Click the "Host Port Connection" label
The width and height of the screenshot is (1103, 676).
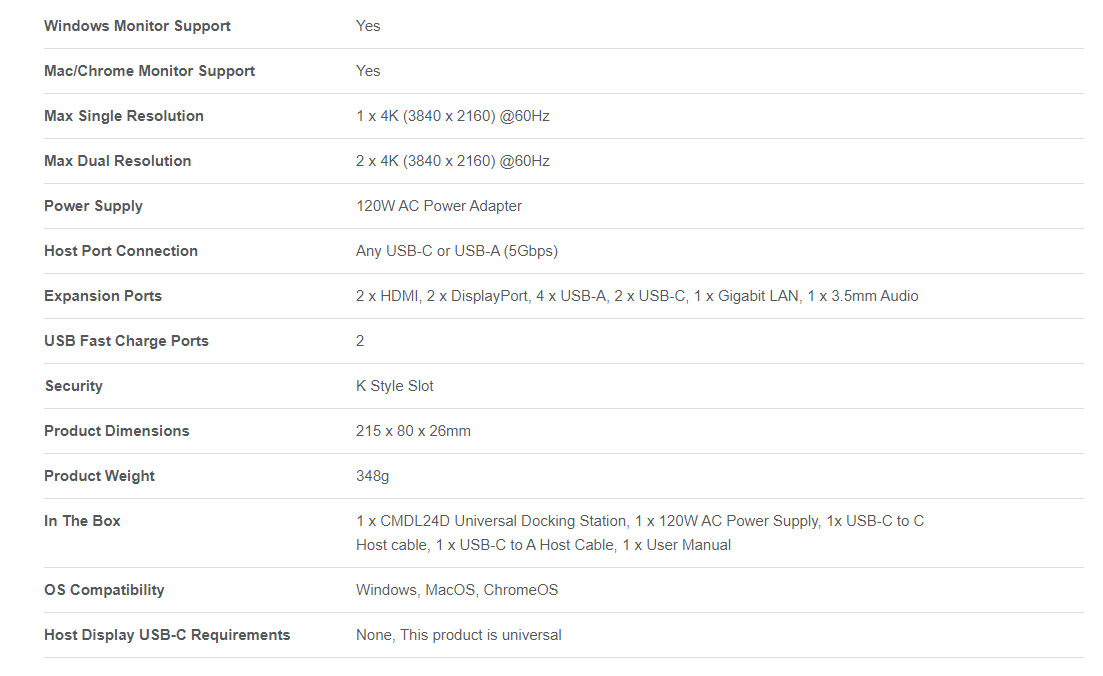(120, 251)
